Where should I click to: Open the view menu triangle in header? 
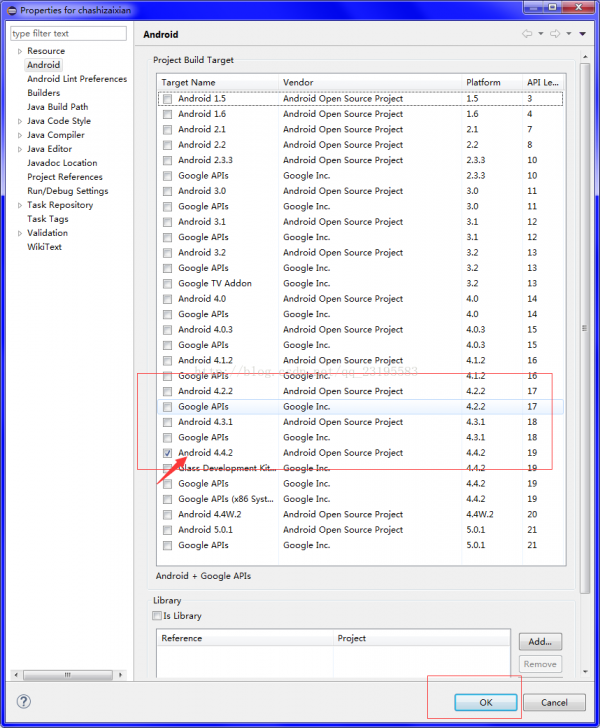[x=582, y=33]
